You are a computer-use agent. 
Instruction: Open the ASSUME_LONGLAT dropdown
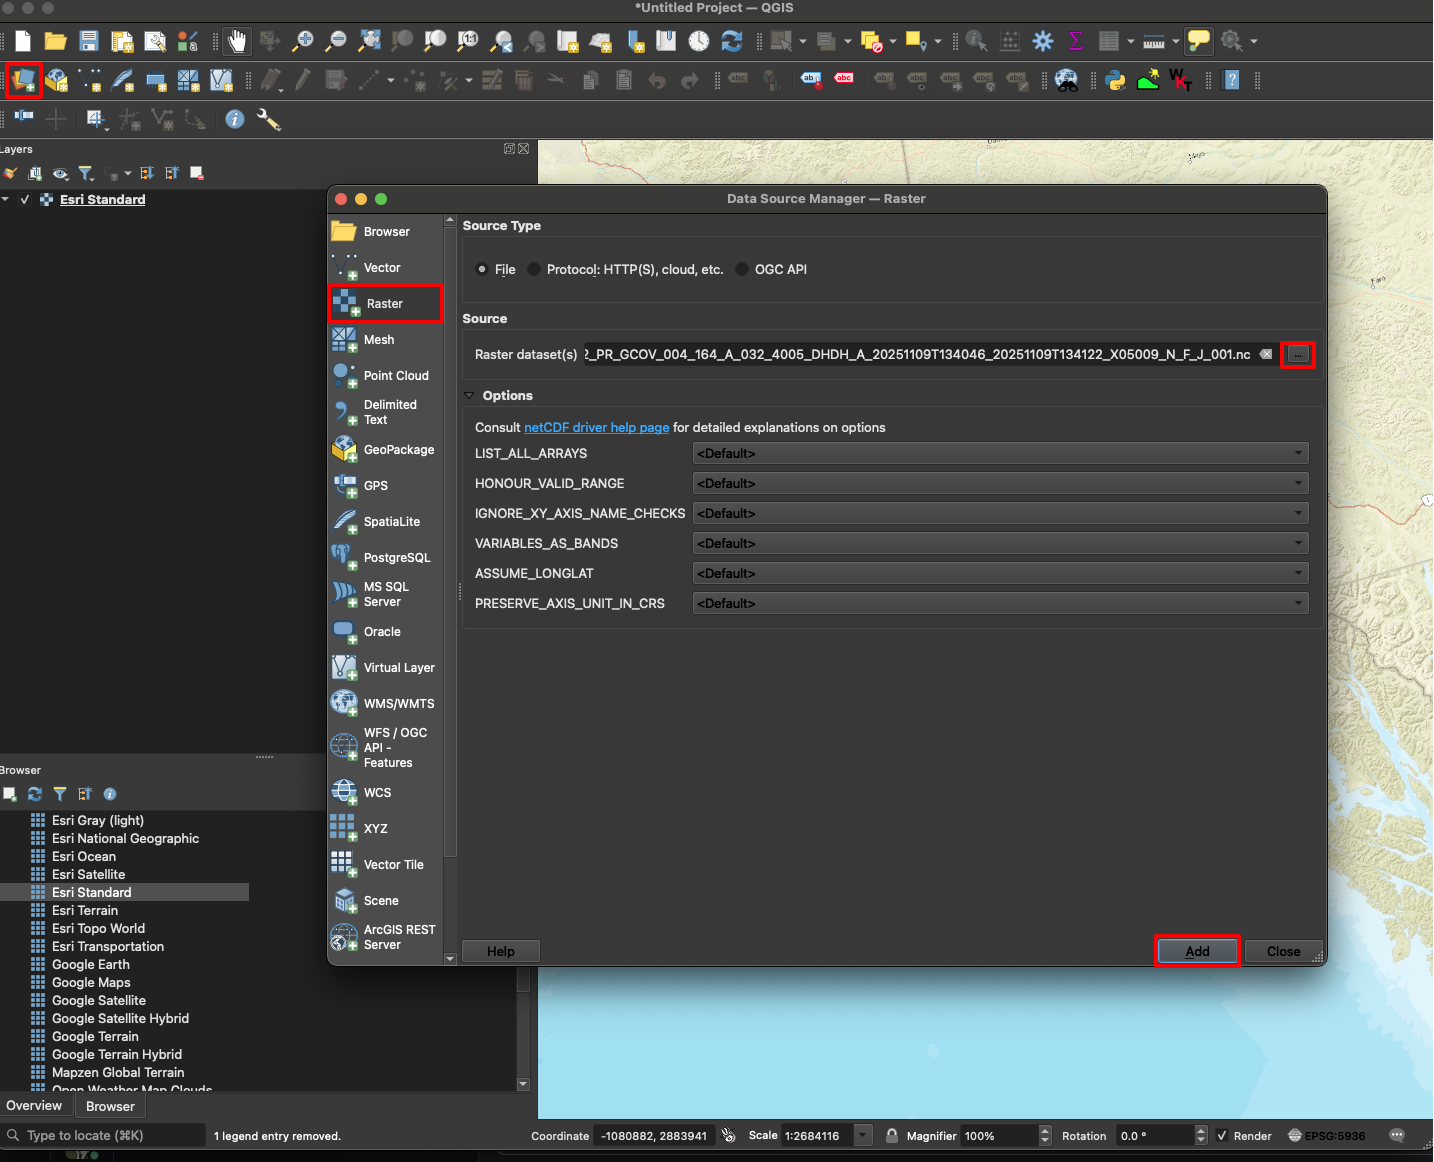click(x=1000, y=573)
